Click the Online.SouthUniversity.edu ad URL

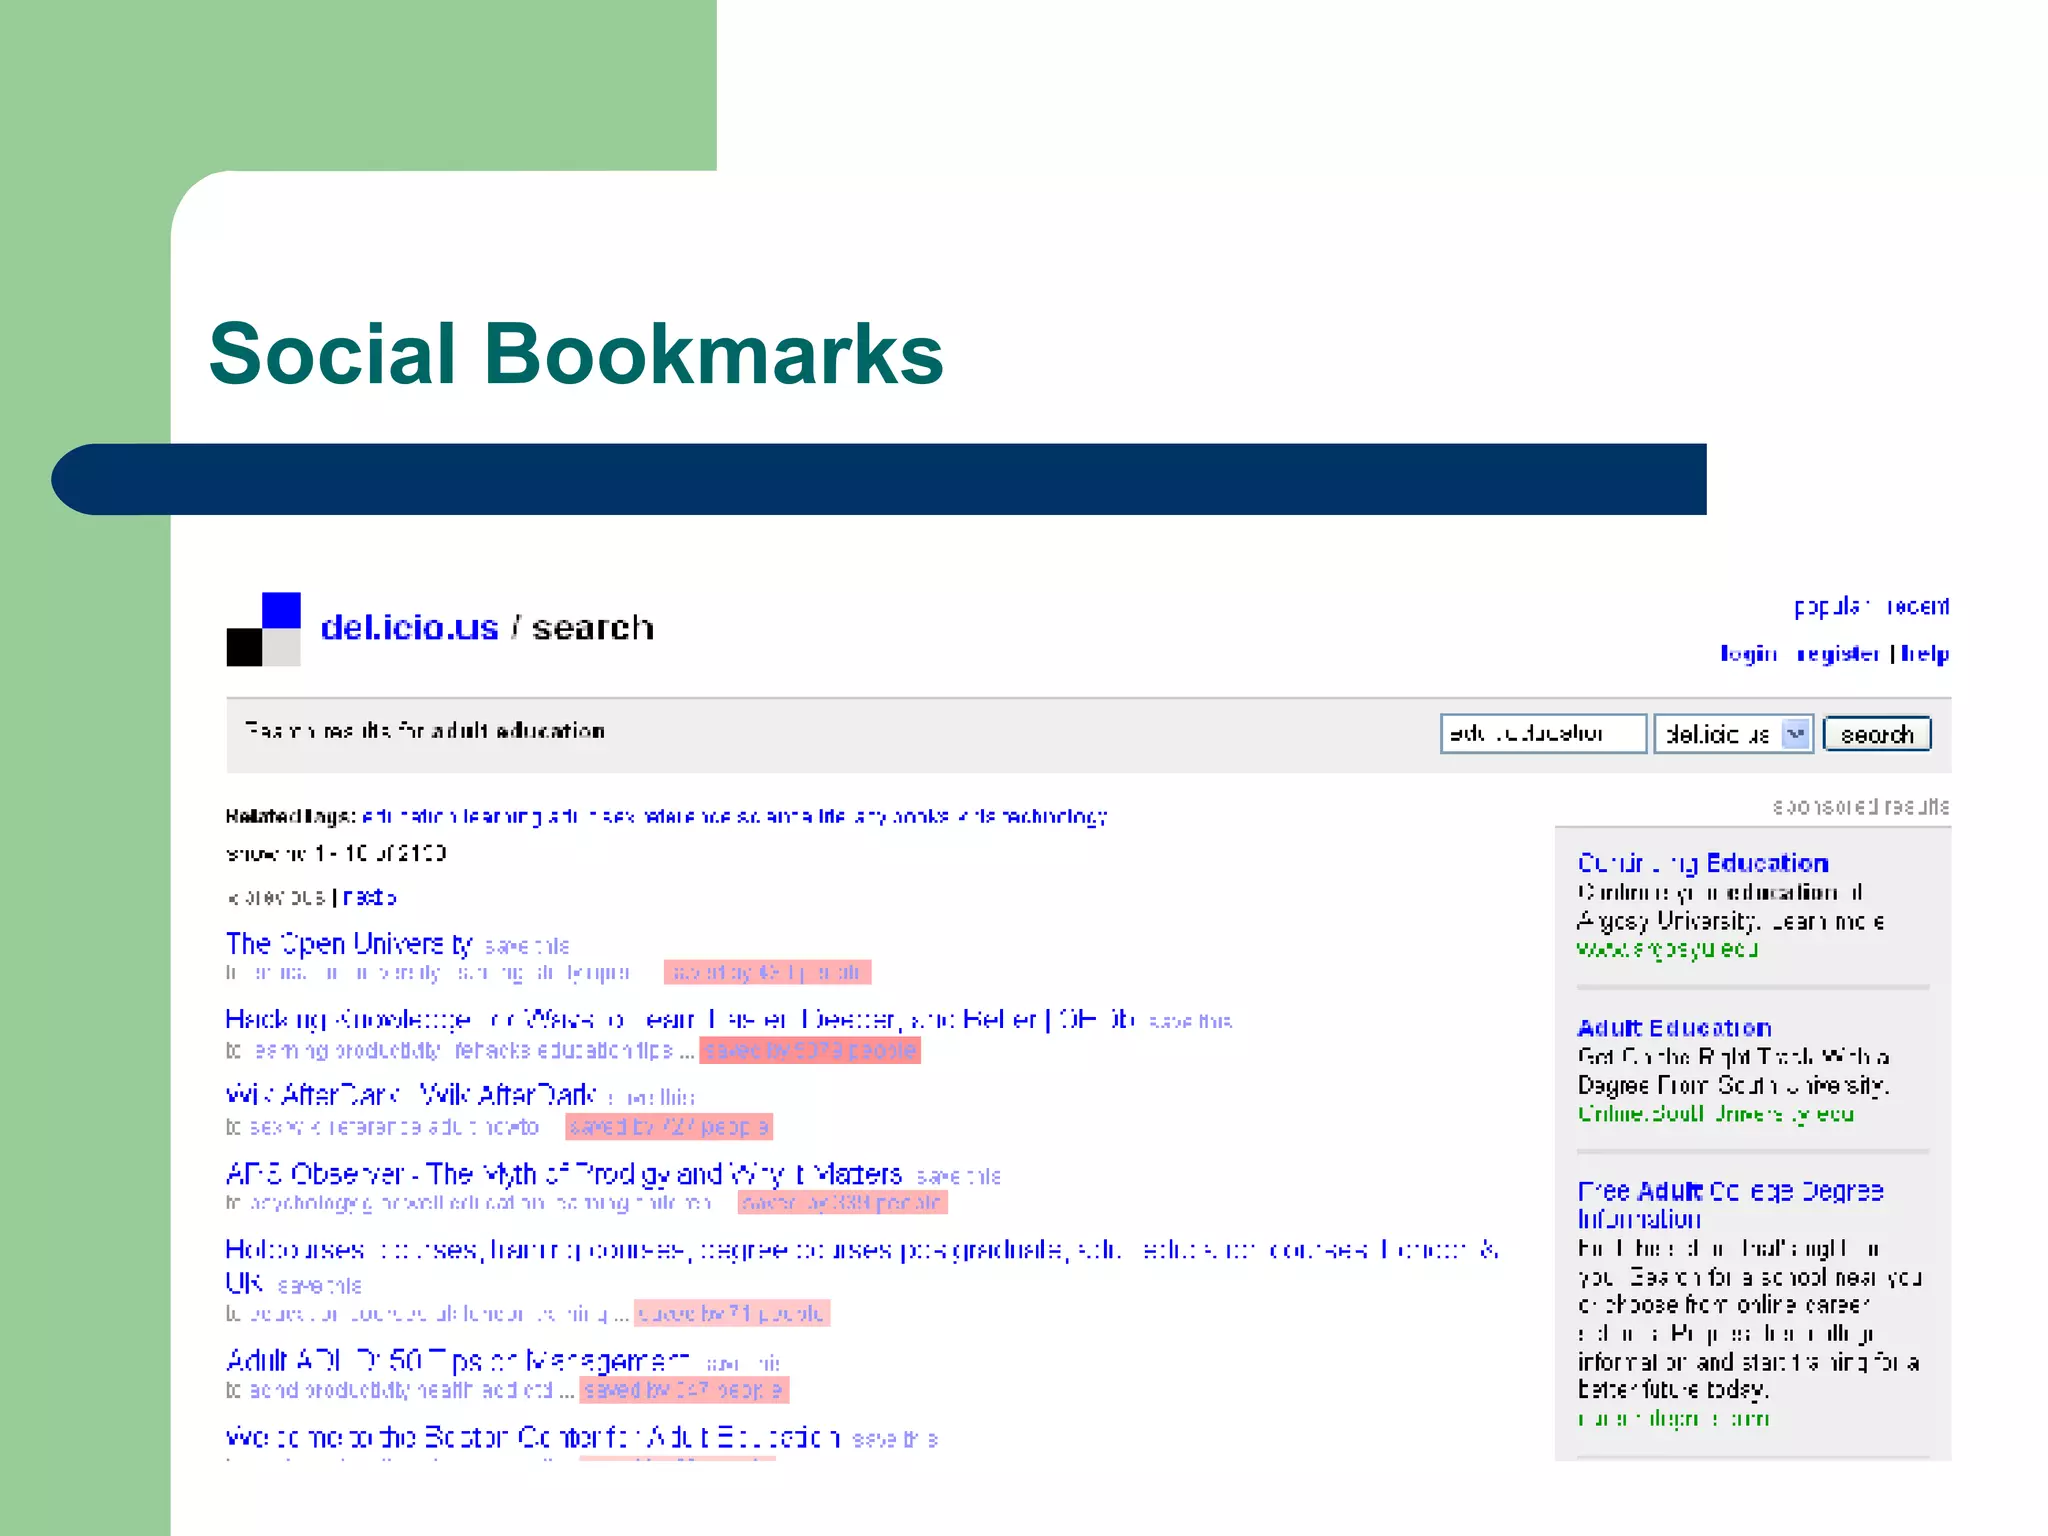pyautogui.click(x=1715, y=1114)
